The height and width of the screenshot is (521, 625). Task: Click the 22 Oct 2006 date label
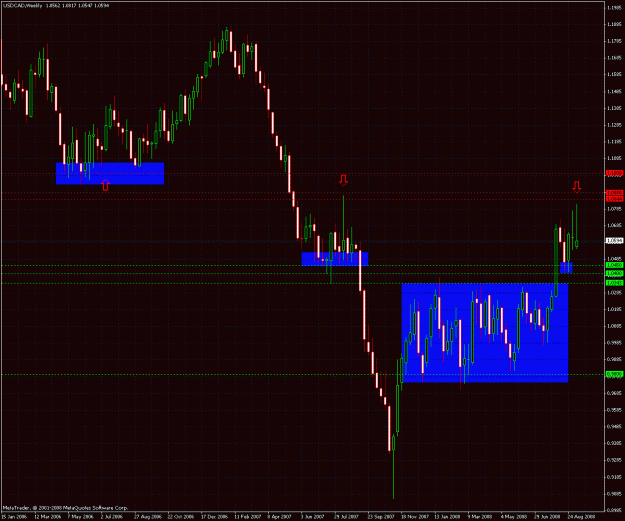(181, 517)
